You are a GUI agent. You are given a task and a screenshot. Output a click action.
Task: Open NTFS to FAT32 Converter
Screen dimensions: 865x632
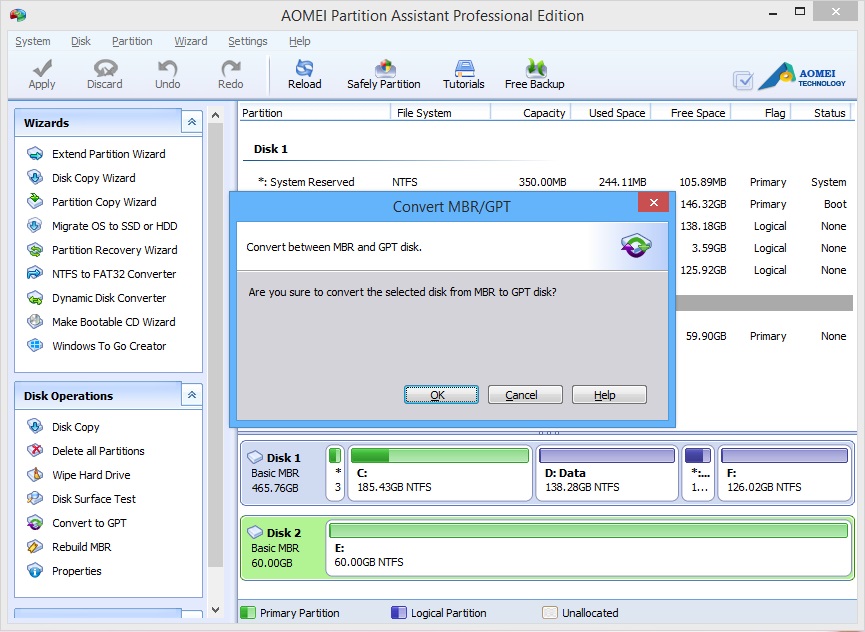click(x=114, y=274)
